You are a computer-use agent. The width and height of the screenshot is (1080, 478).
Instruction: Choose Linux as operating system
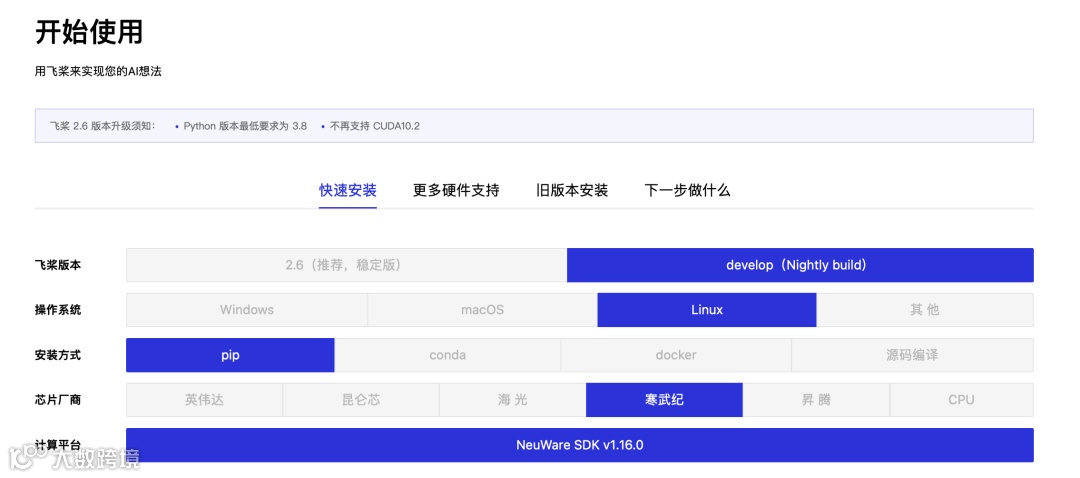point(707,310)
